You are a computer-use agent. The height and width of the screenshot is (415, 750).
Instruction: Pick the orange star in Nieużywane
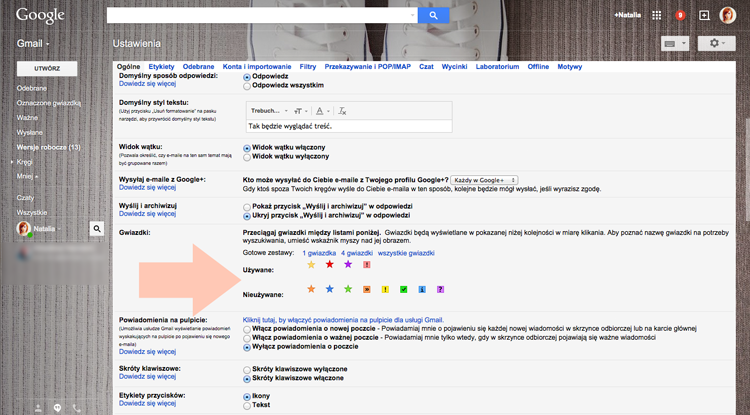311,289
